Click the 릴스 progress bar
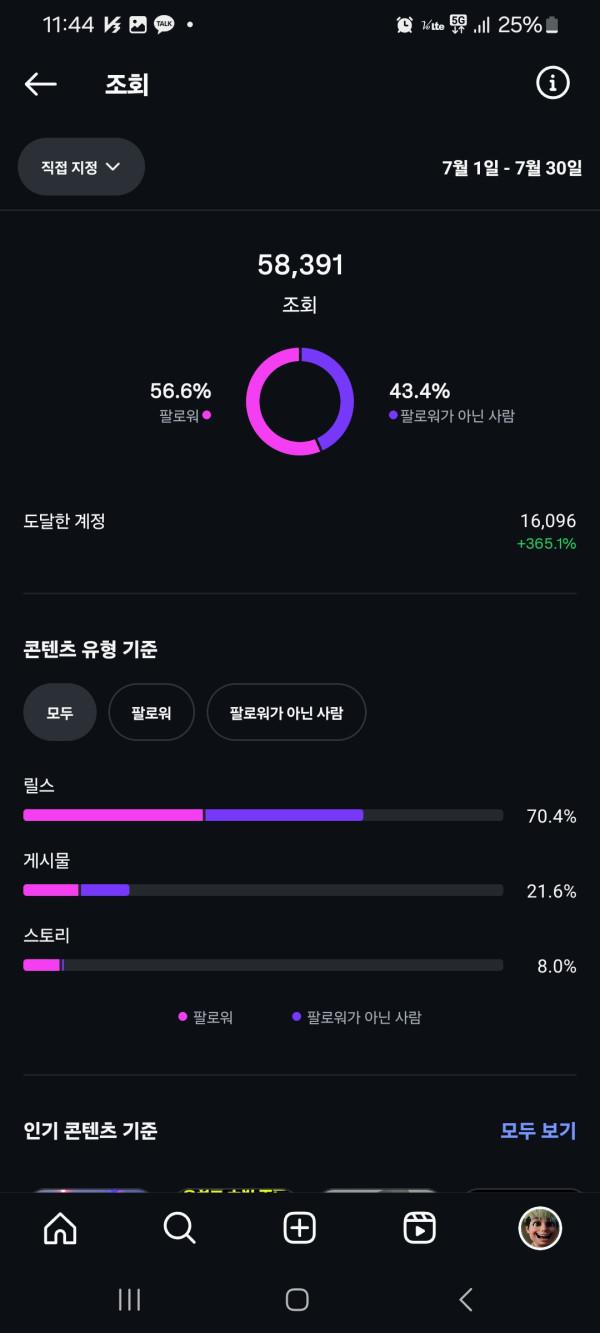 coord(263,815)
